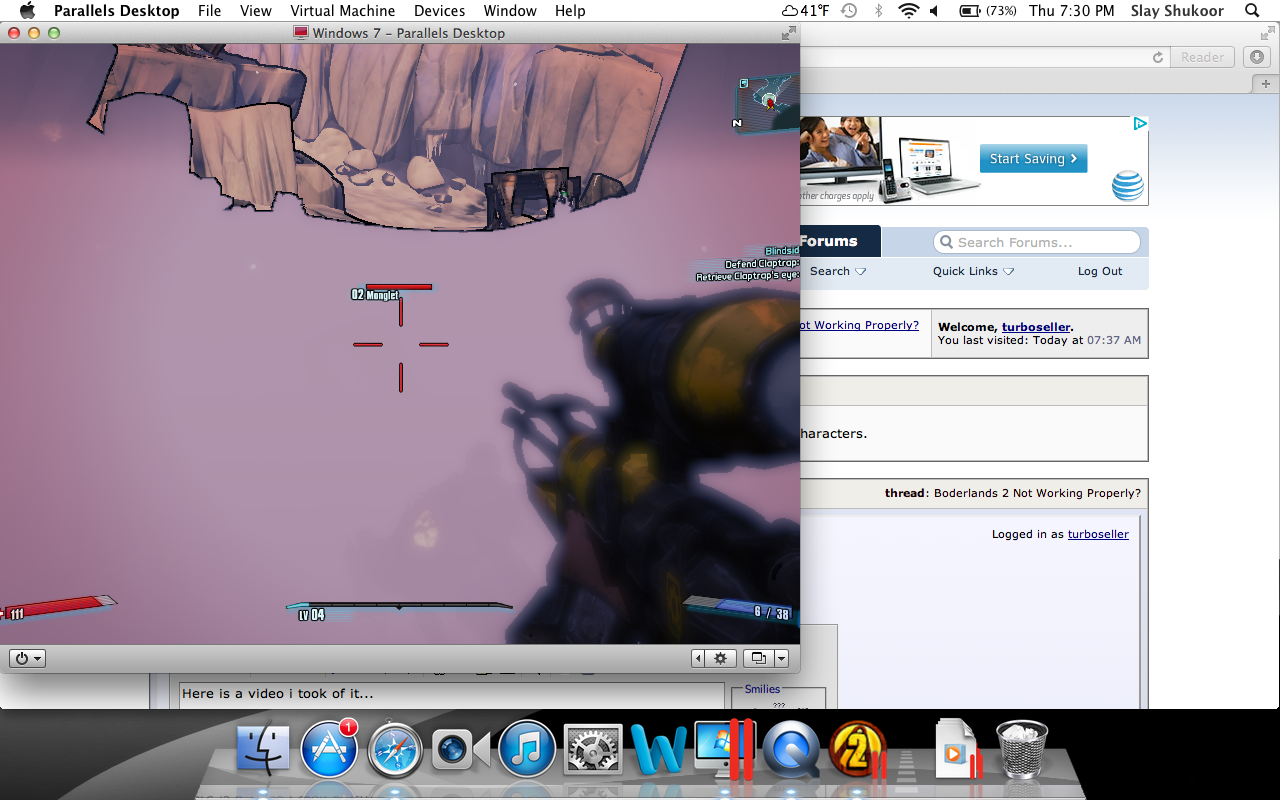Open Finder from the Dock
This screenshot has width=1280, height=800.
click(264, 750)
